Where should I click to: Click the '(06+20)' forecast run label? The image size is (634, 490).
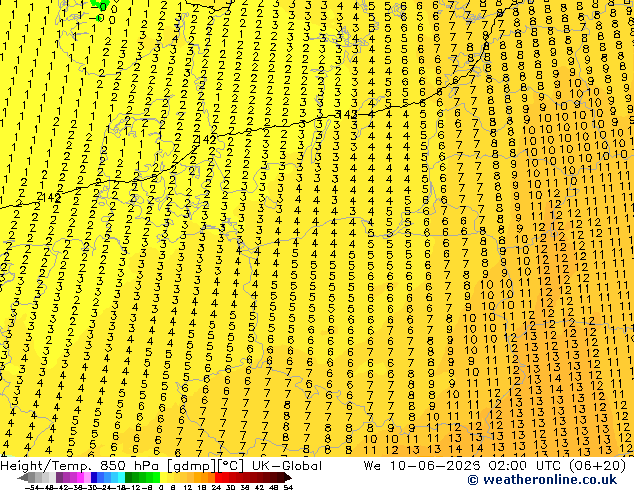598,466
